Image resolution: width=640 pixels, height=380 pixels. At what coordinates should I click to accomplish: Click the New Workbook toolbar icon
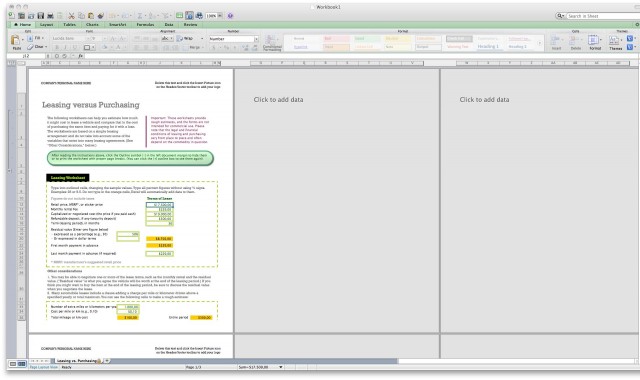tap(11, 16)
